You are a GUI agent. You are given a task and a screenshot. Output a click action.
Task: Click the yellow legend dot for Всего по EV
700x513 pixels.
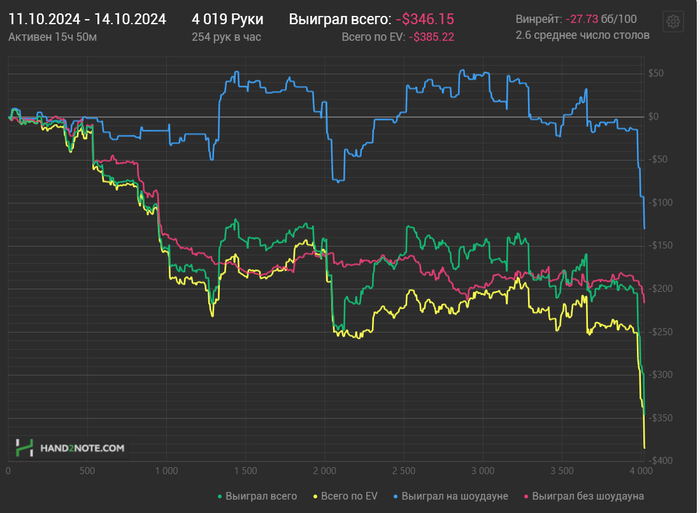(x=316, y=496)
